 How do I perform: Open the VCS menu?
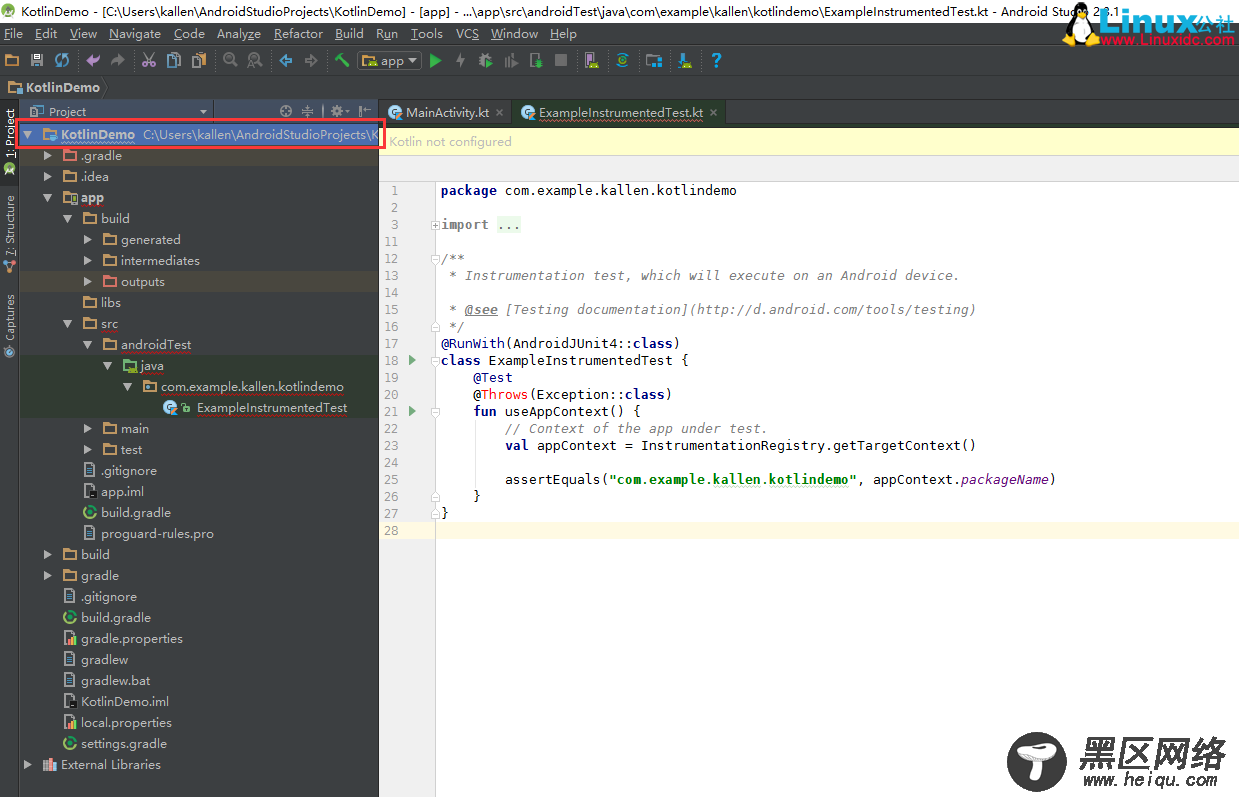[x=467, y=33]
